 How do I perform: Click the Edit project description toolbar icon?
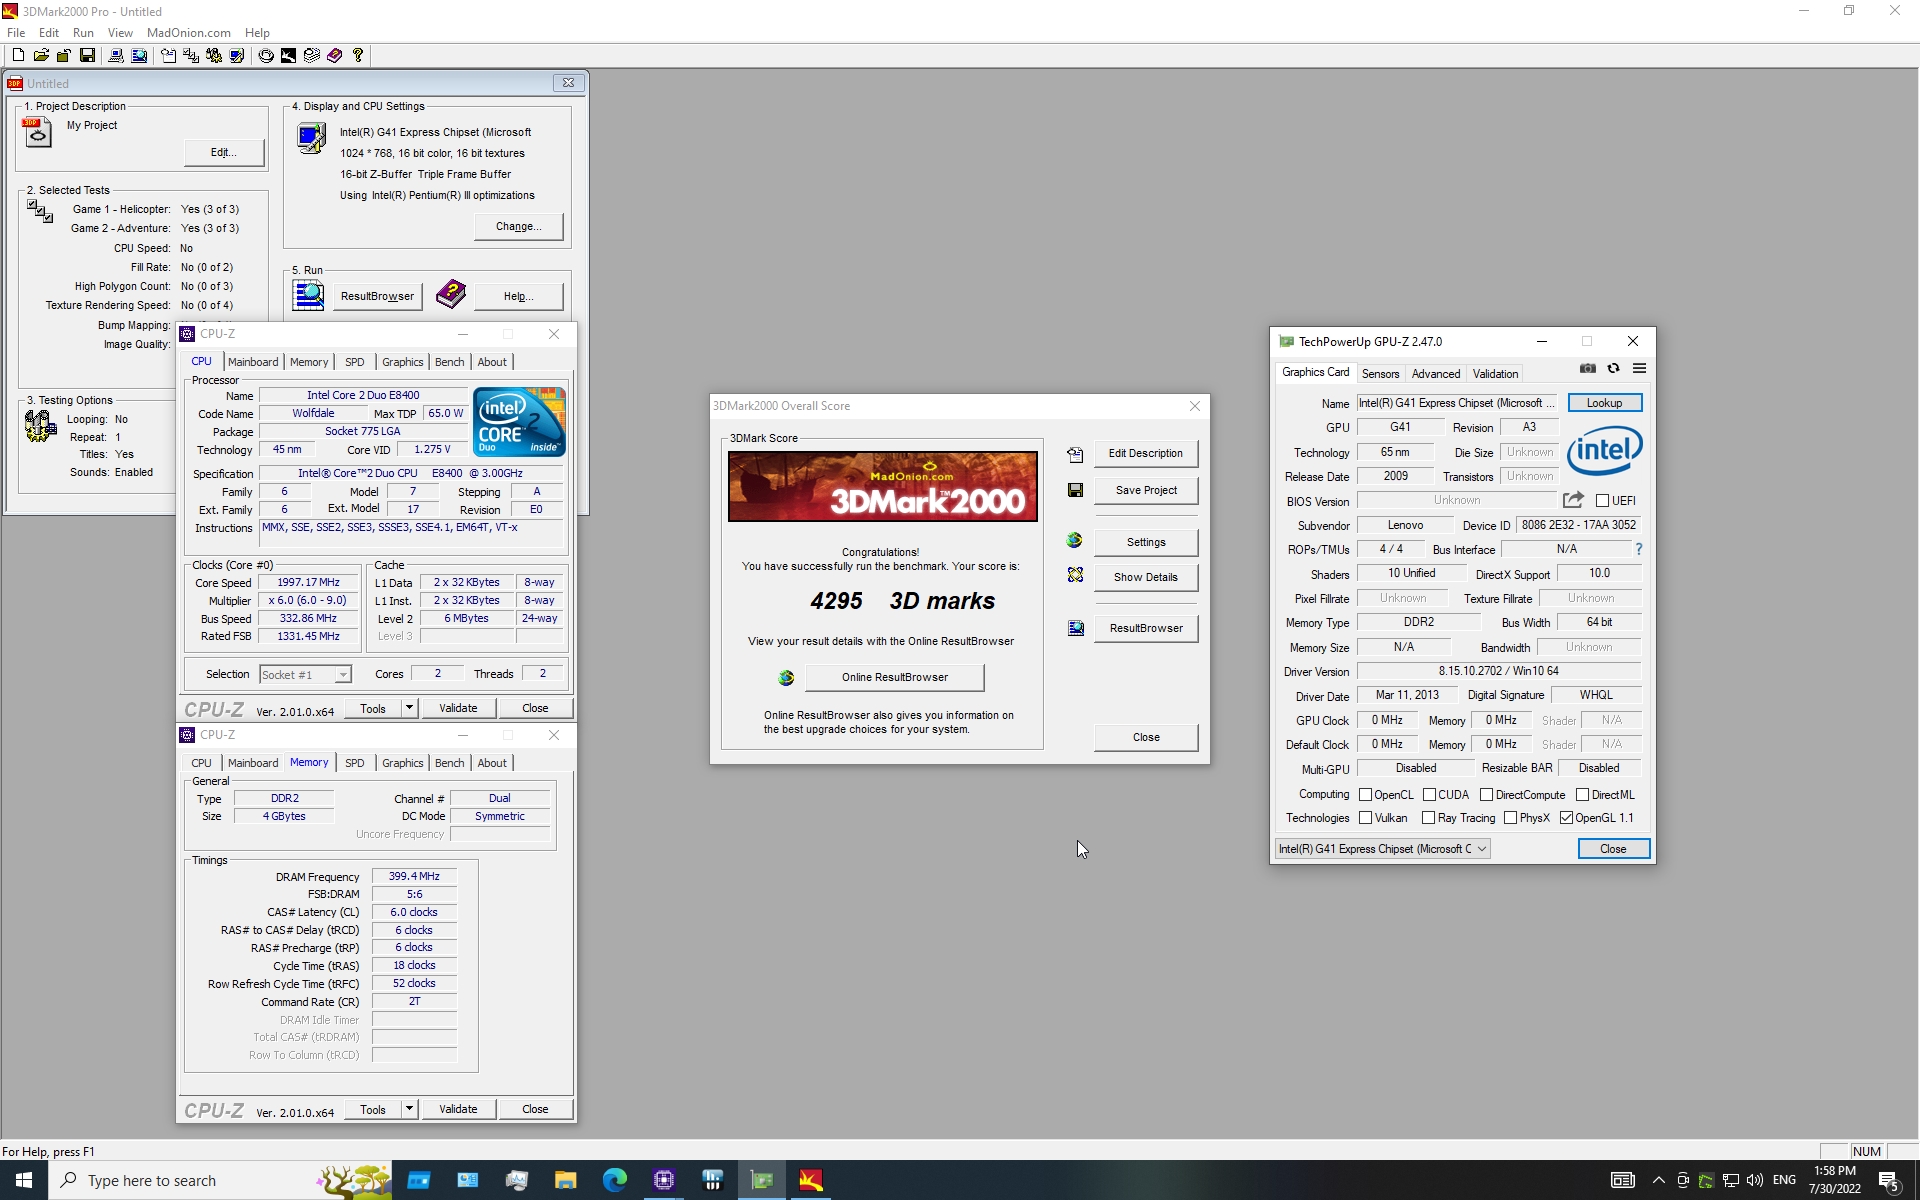pos(168,56)
